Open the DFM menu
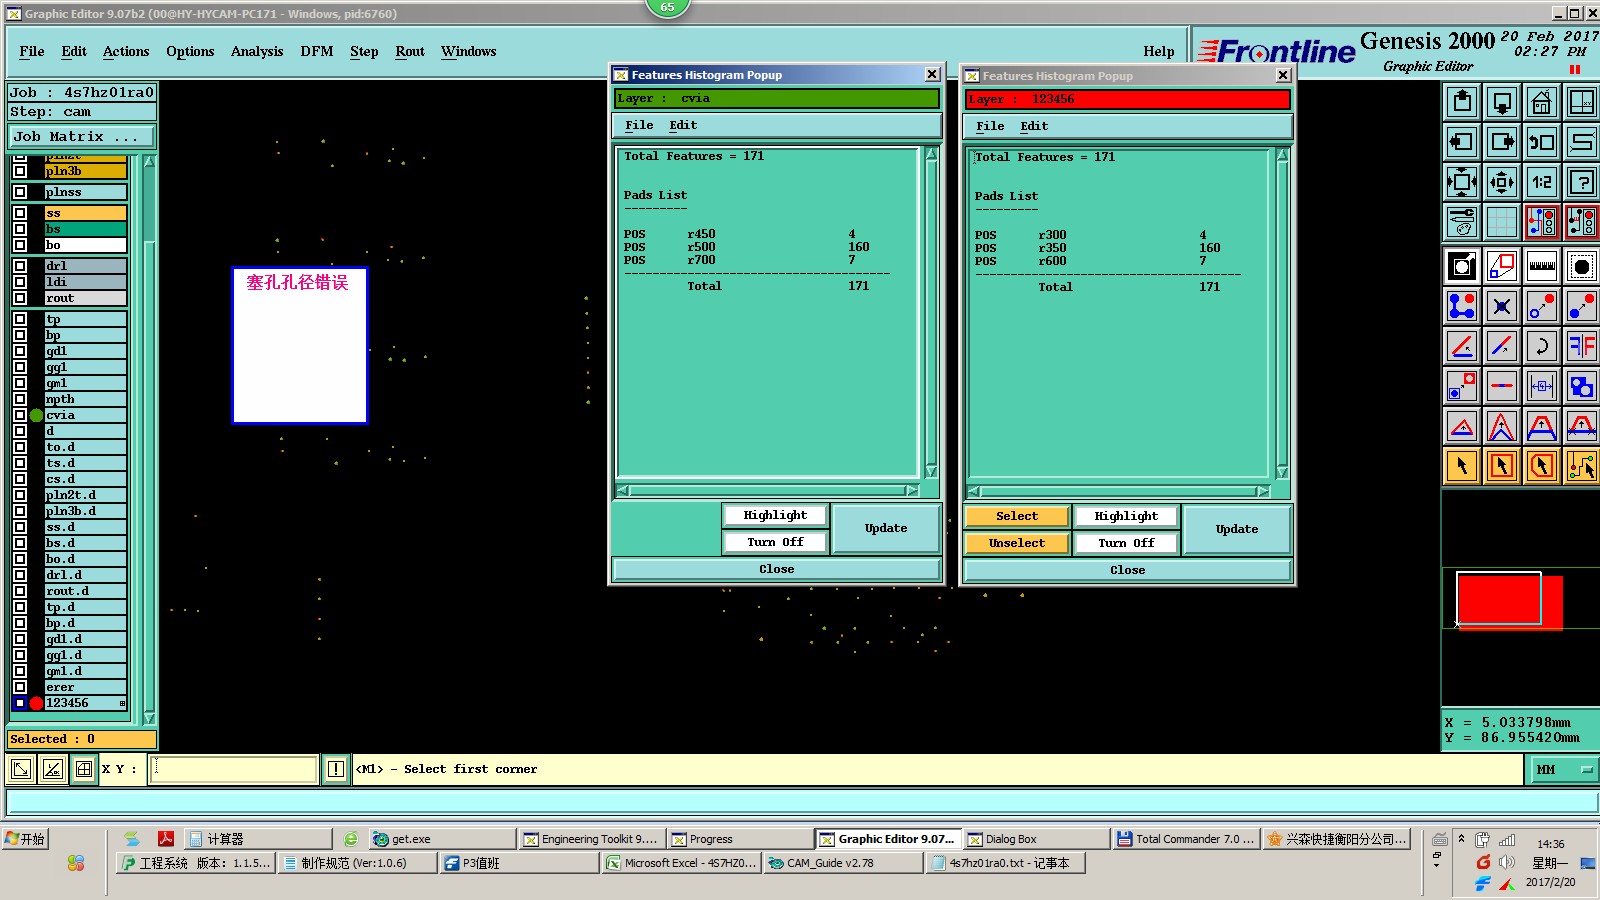Screen dimensions: 1600x900 pyautogui.click(x=317, y=51)
